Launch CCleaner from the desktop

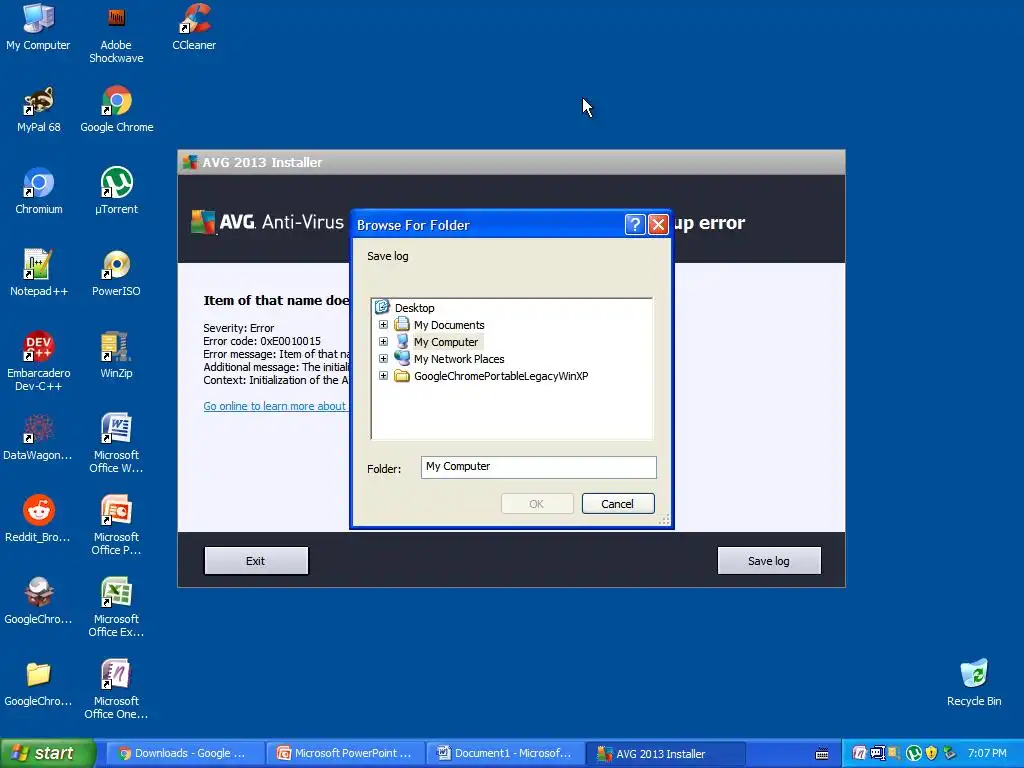(x=194, y=27)
